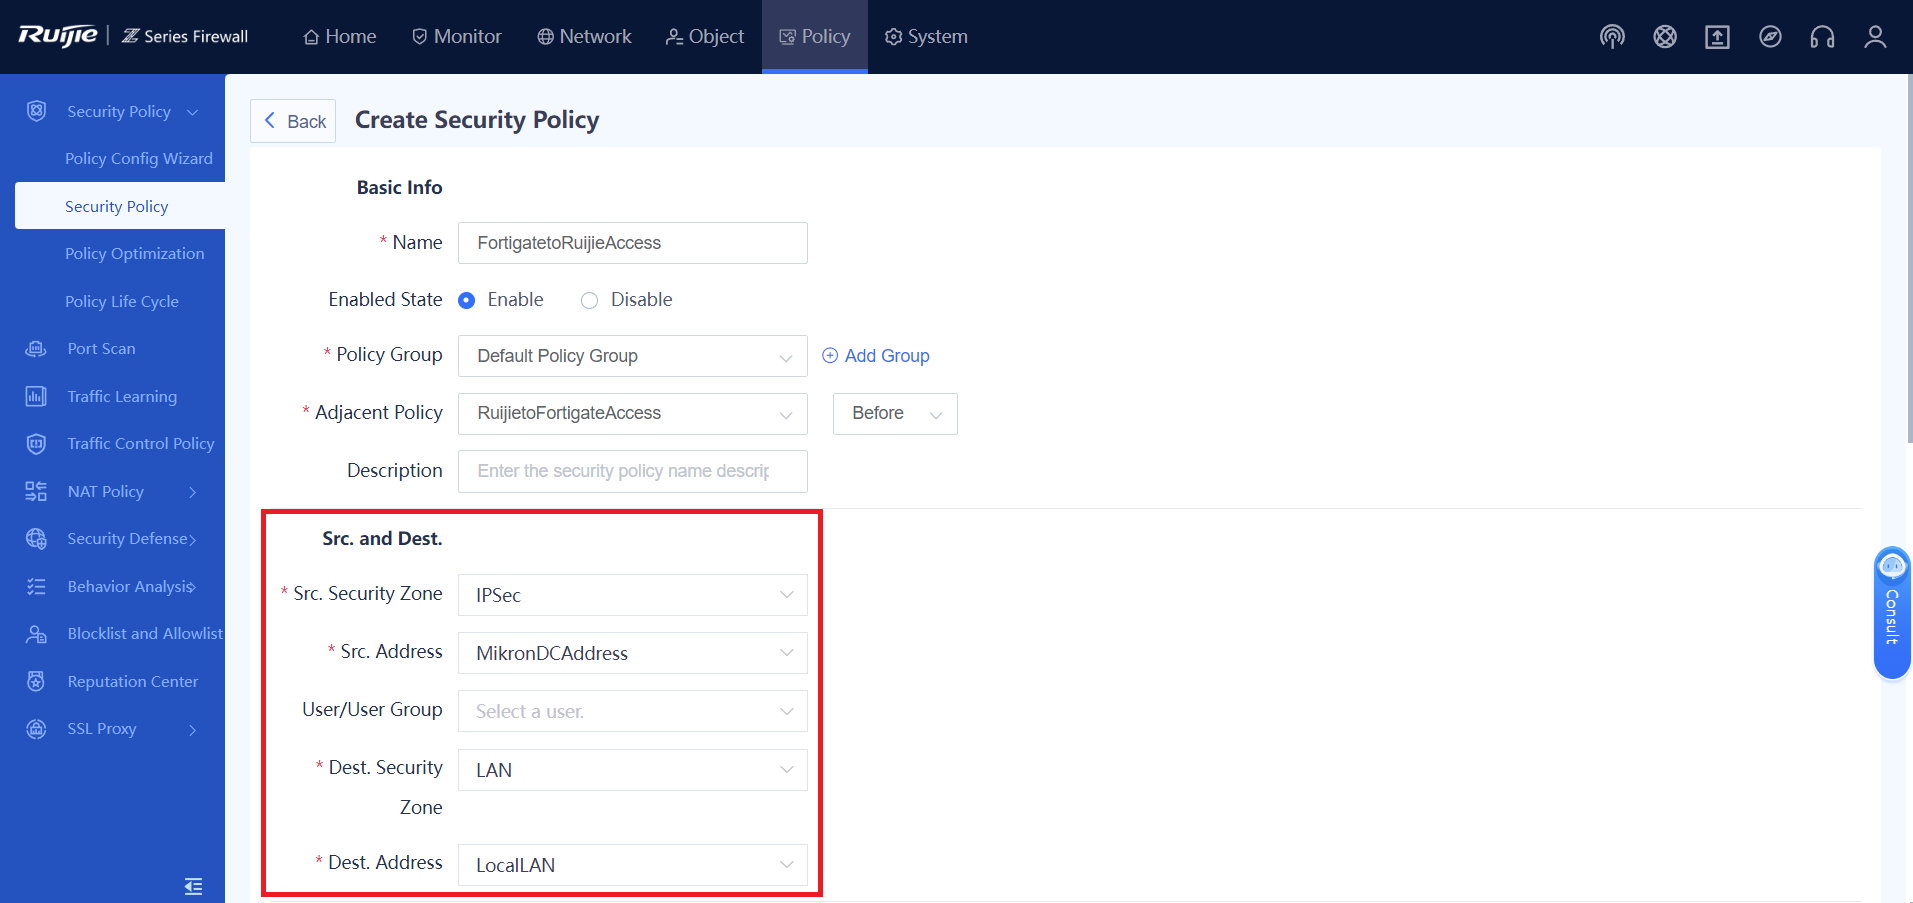Select Security Policy submenu item

120,206
